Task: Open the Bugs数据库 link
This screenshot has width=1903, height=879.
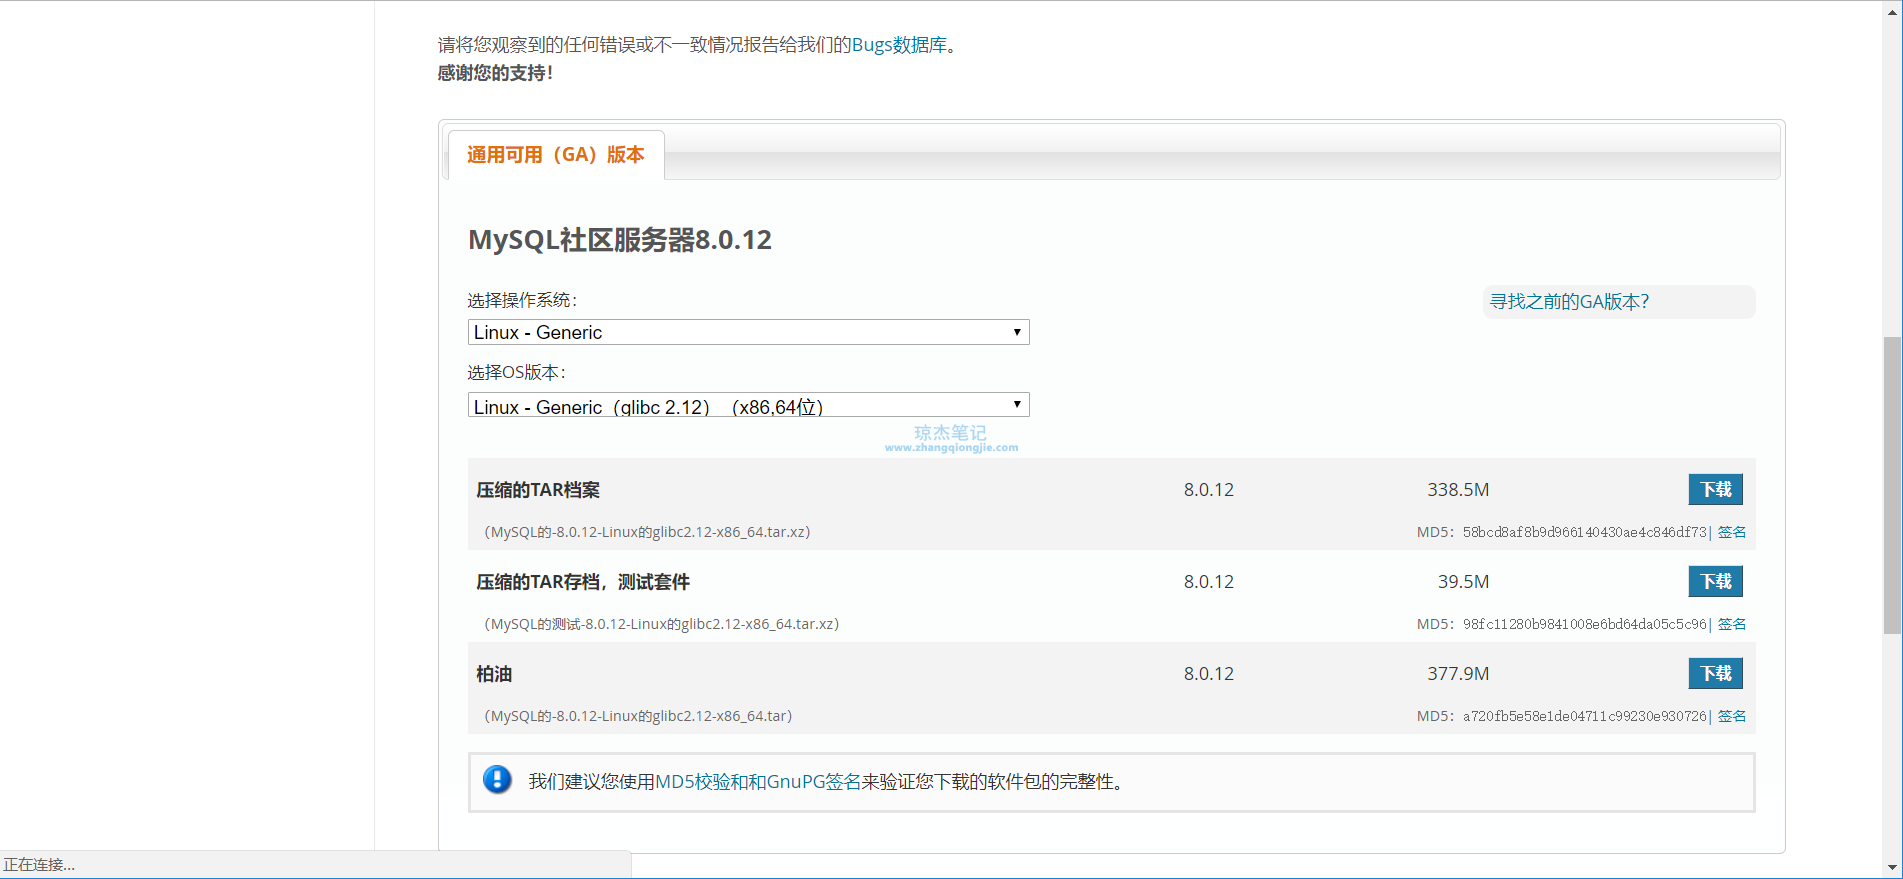Action: 899,45
